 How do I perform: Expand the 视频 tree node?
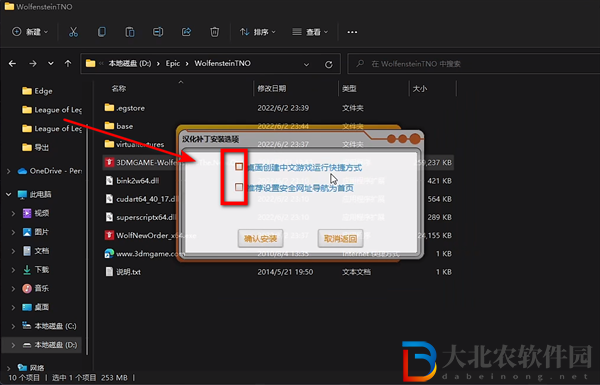(x=13, y=213)
